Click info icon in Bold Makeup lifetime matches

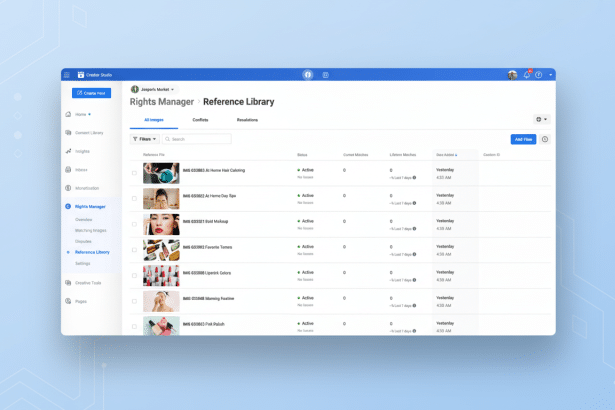[414, 229]
